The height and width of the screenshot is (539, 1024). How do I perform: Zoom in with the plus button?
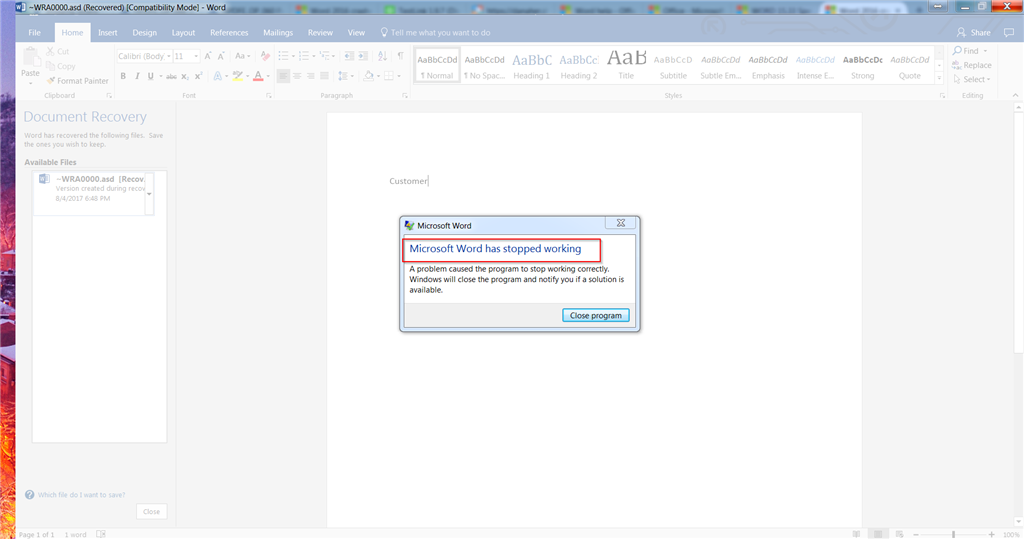(x=991, y=534)
